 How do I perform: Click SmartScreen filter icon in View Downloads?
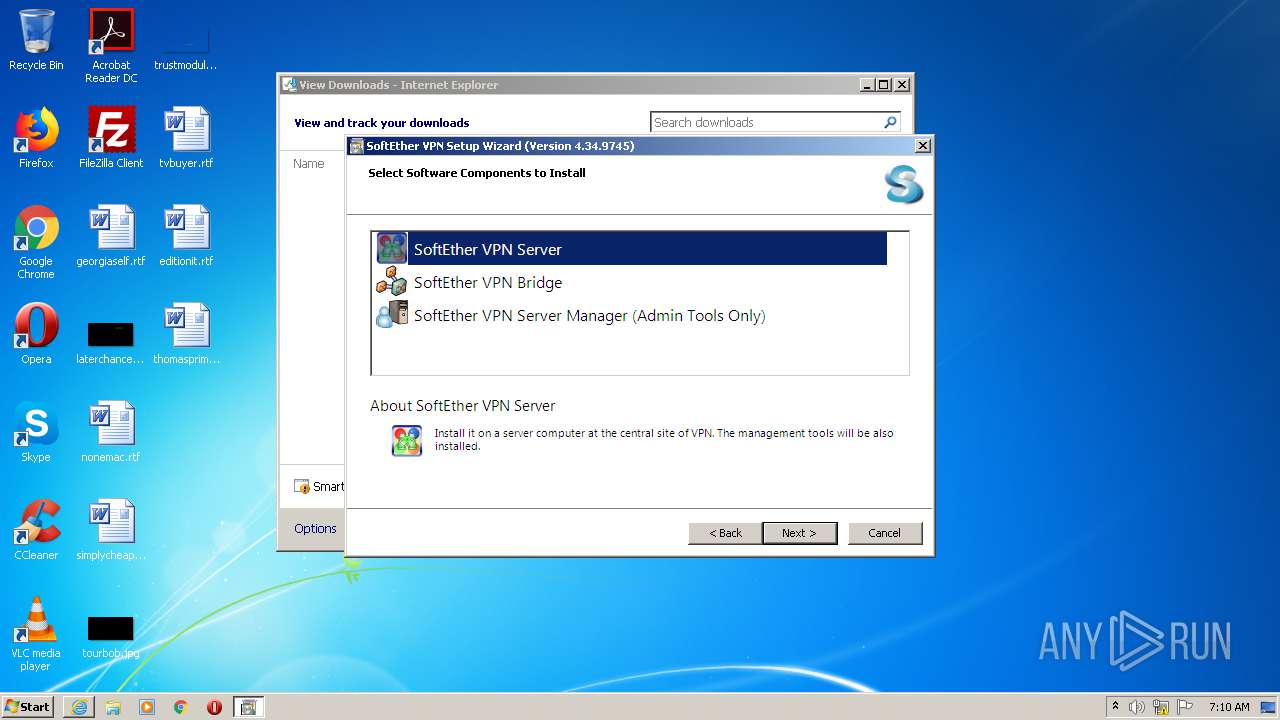click(302, 487)
